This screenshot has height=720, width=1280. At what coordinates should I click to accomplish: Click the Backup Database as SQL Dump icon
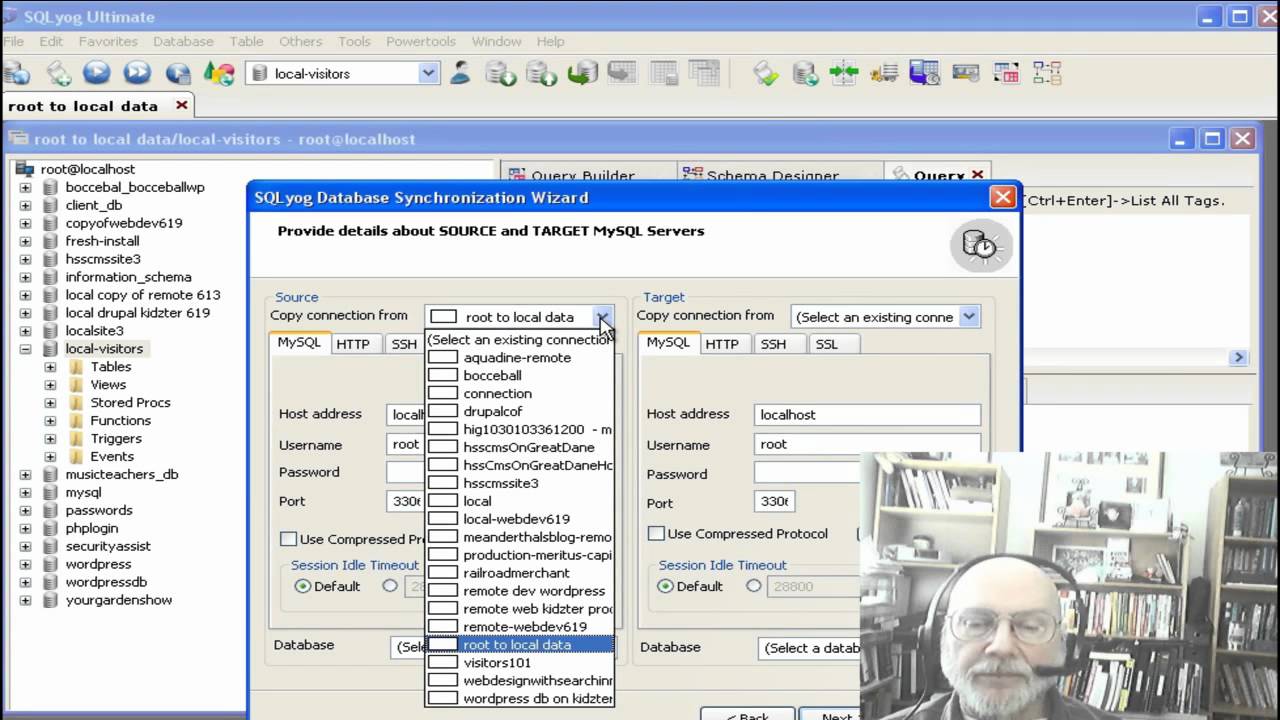pos(541,73)
